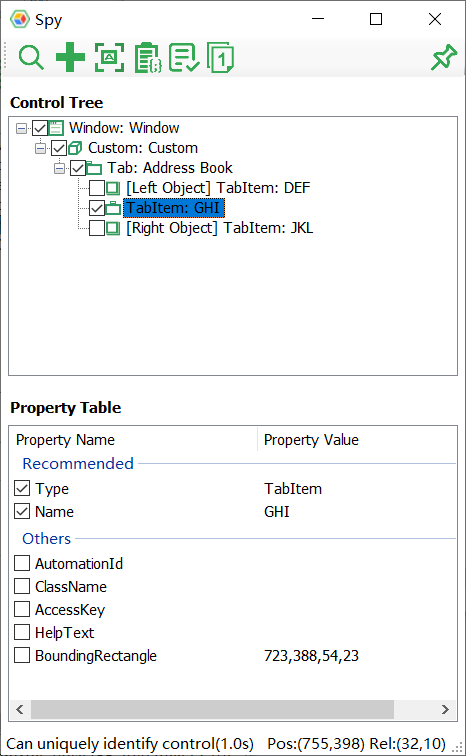This screenshot has width=466, height=756.
Task: Click the green plus add icon
Action: [70, 57]
